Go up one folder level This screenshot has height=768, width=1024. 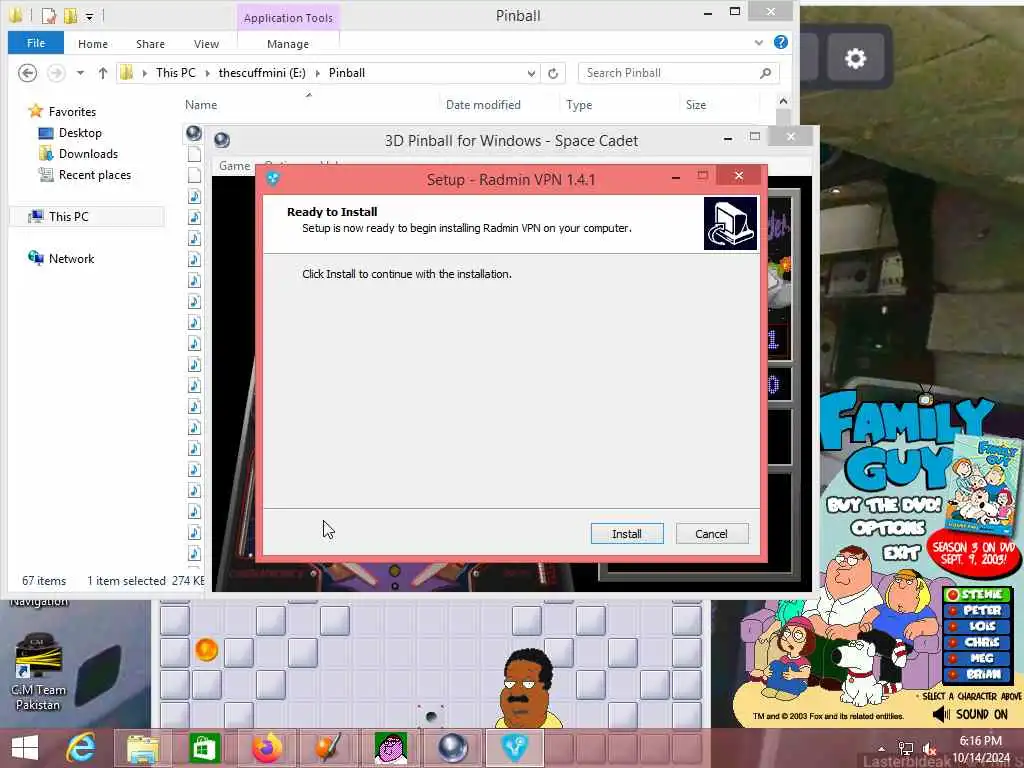click(x=103, y=73)
